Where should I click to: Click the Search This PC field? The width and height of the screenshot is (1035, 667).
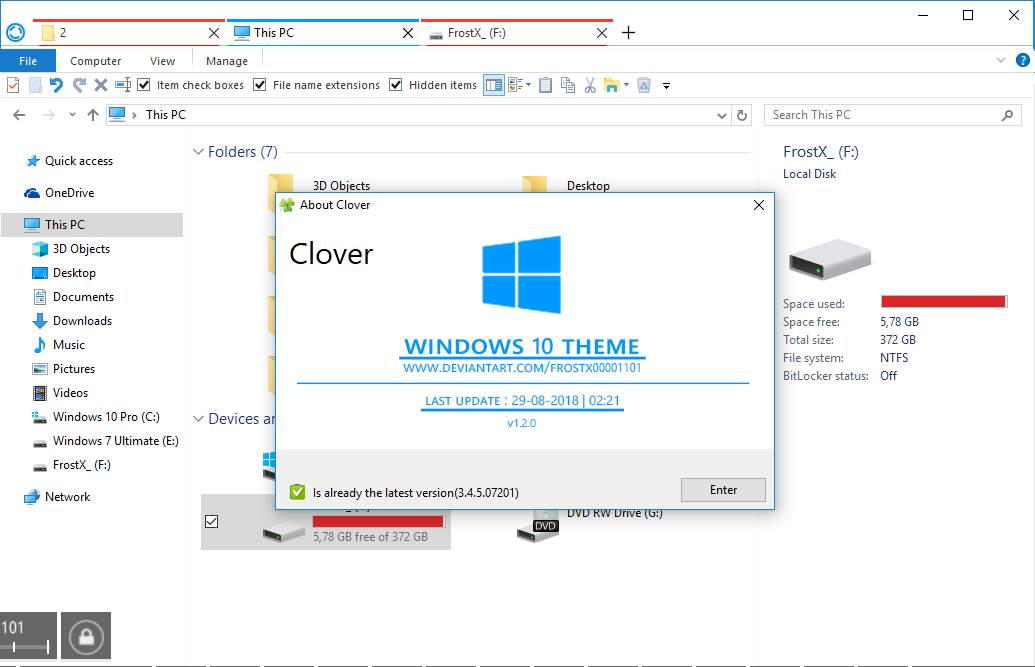892,115
